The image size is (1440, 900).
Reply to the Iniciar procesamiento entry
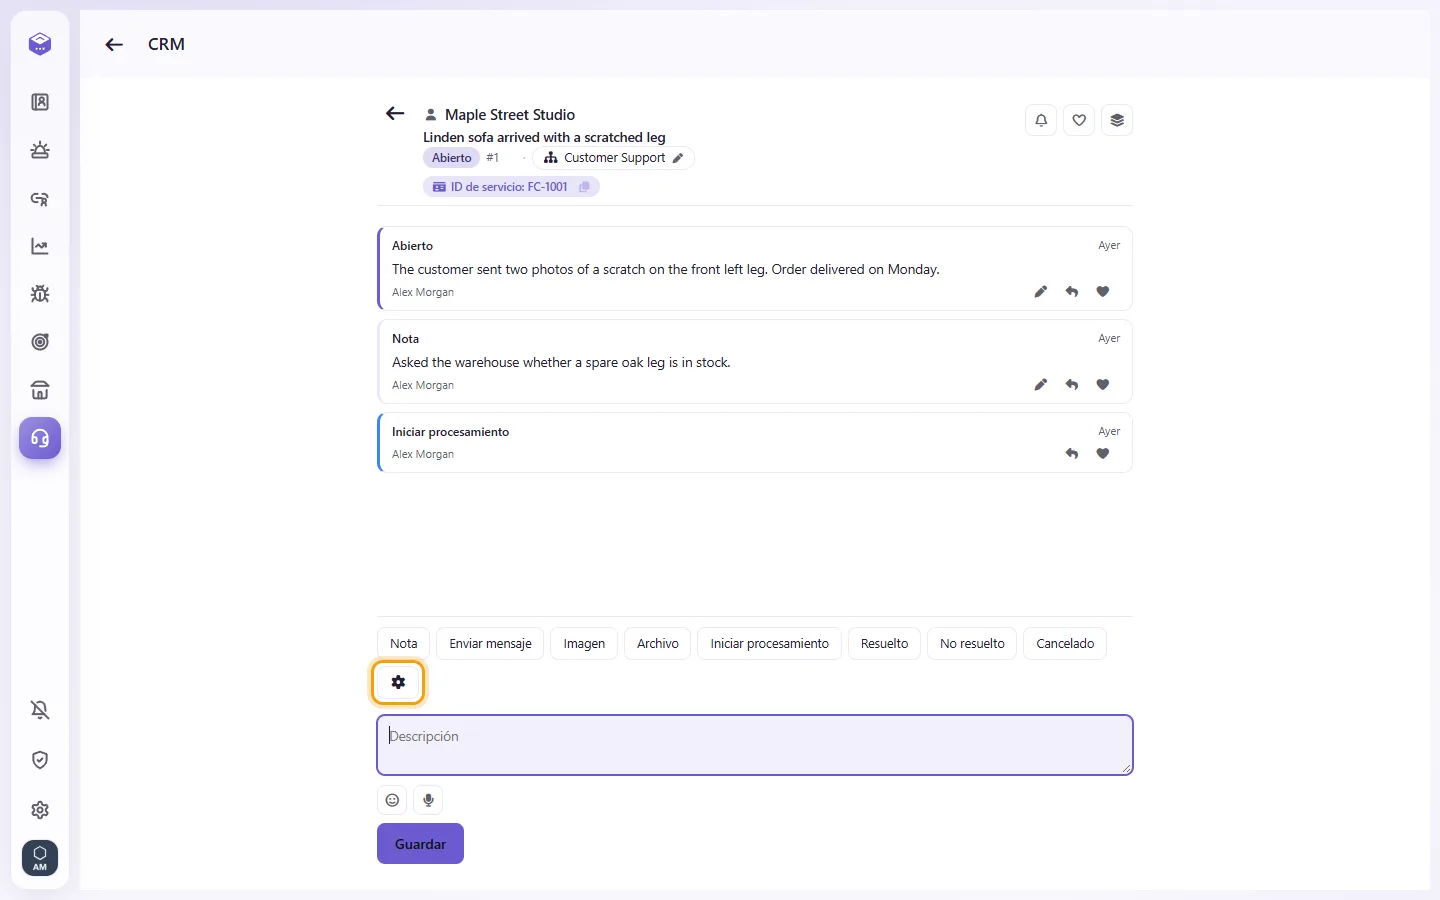(1072, 454)
